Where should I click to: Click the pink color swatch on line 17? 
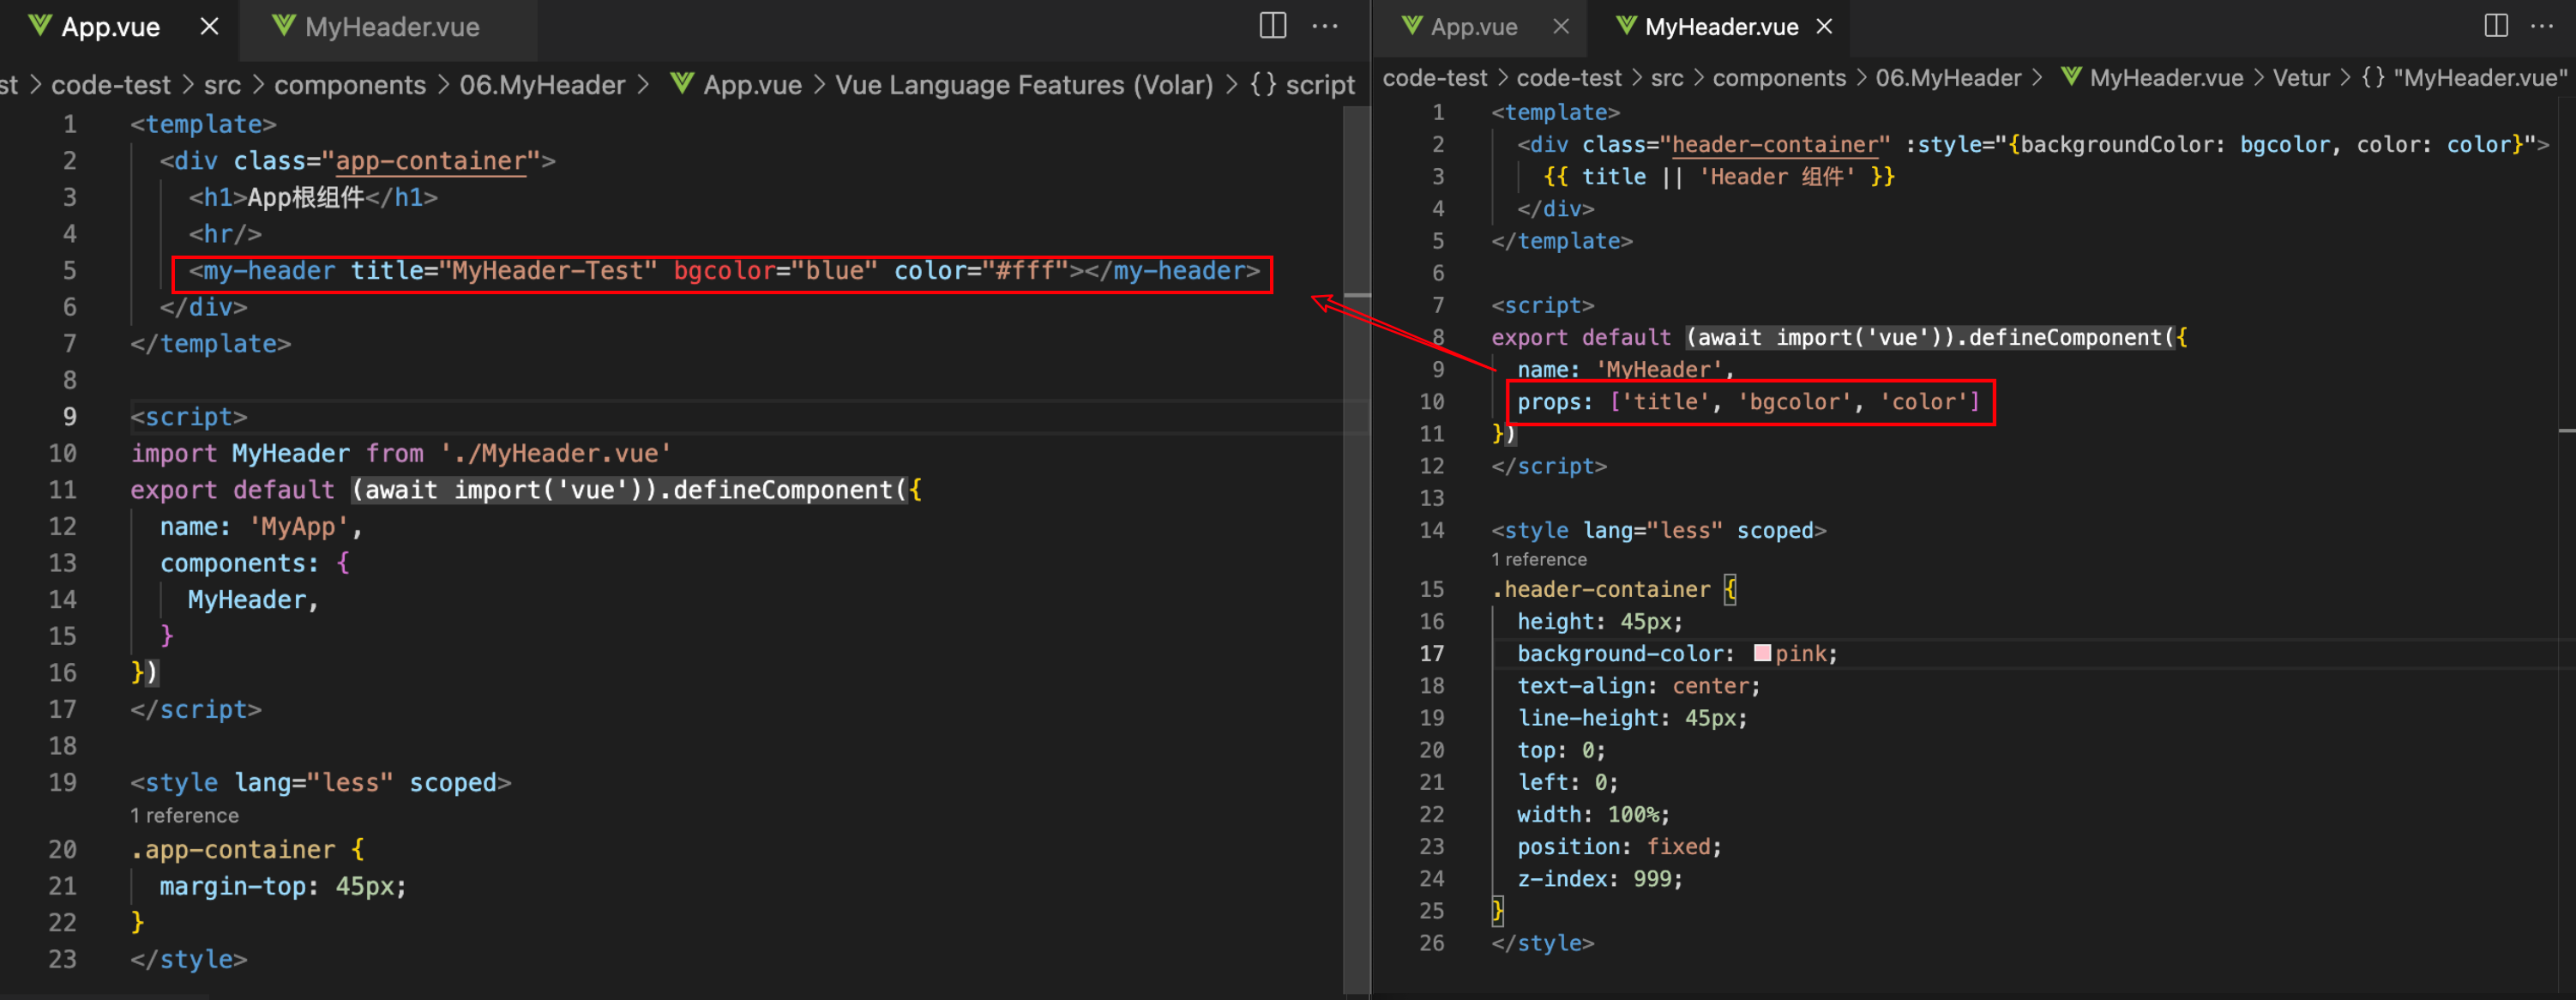point(1762,653)
